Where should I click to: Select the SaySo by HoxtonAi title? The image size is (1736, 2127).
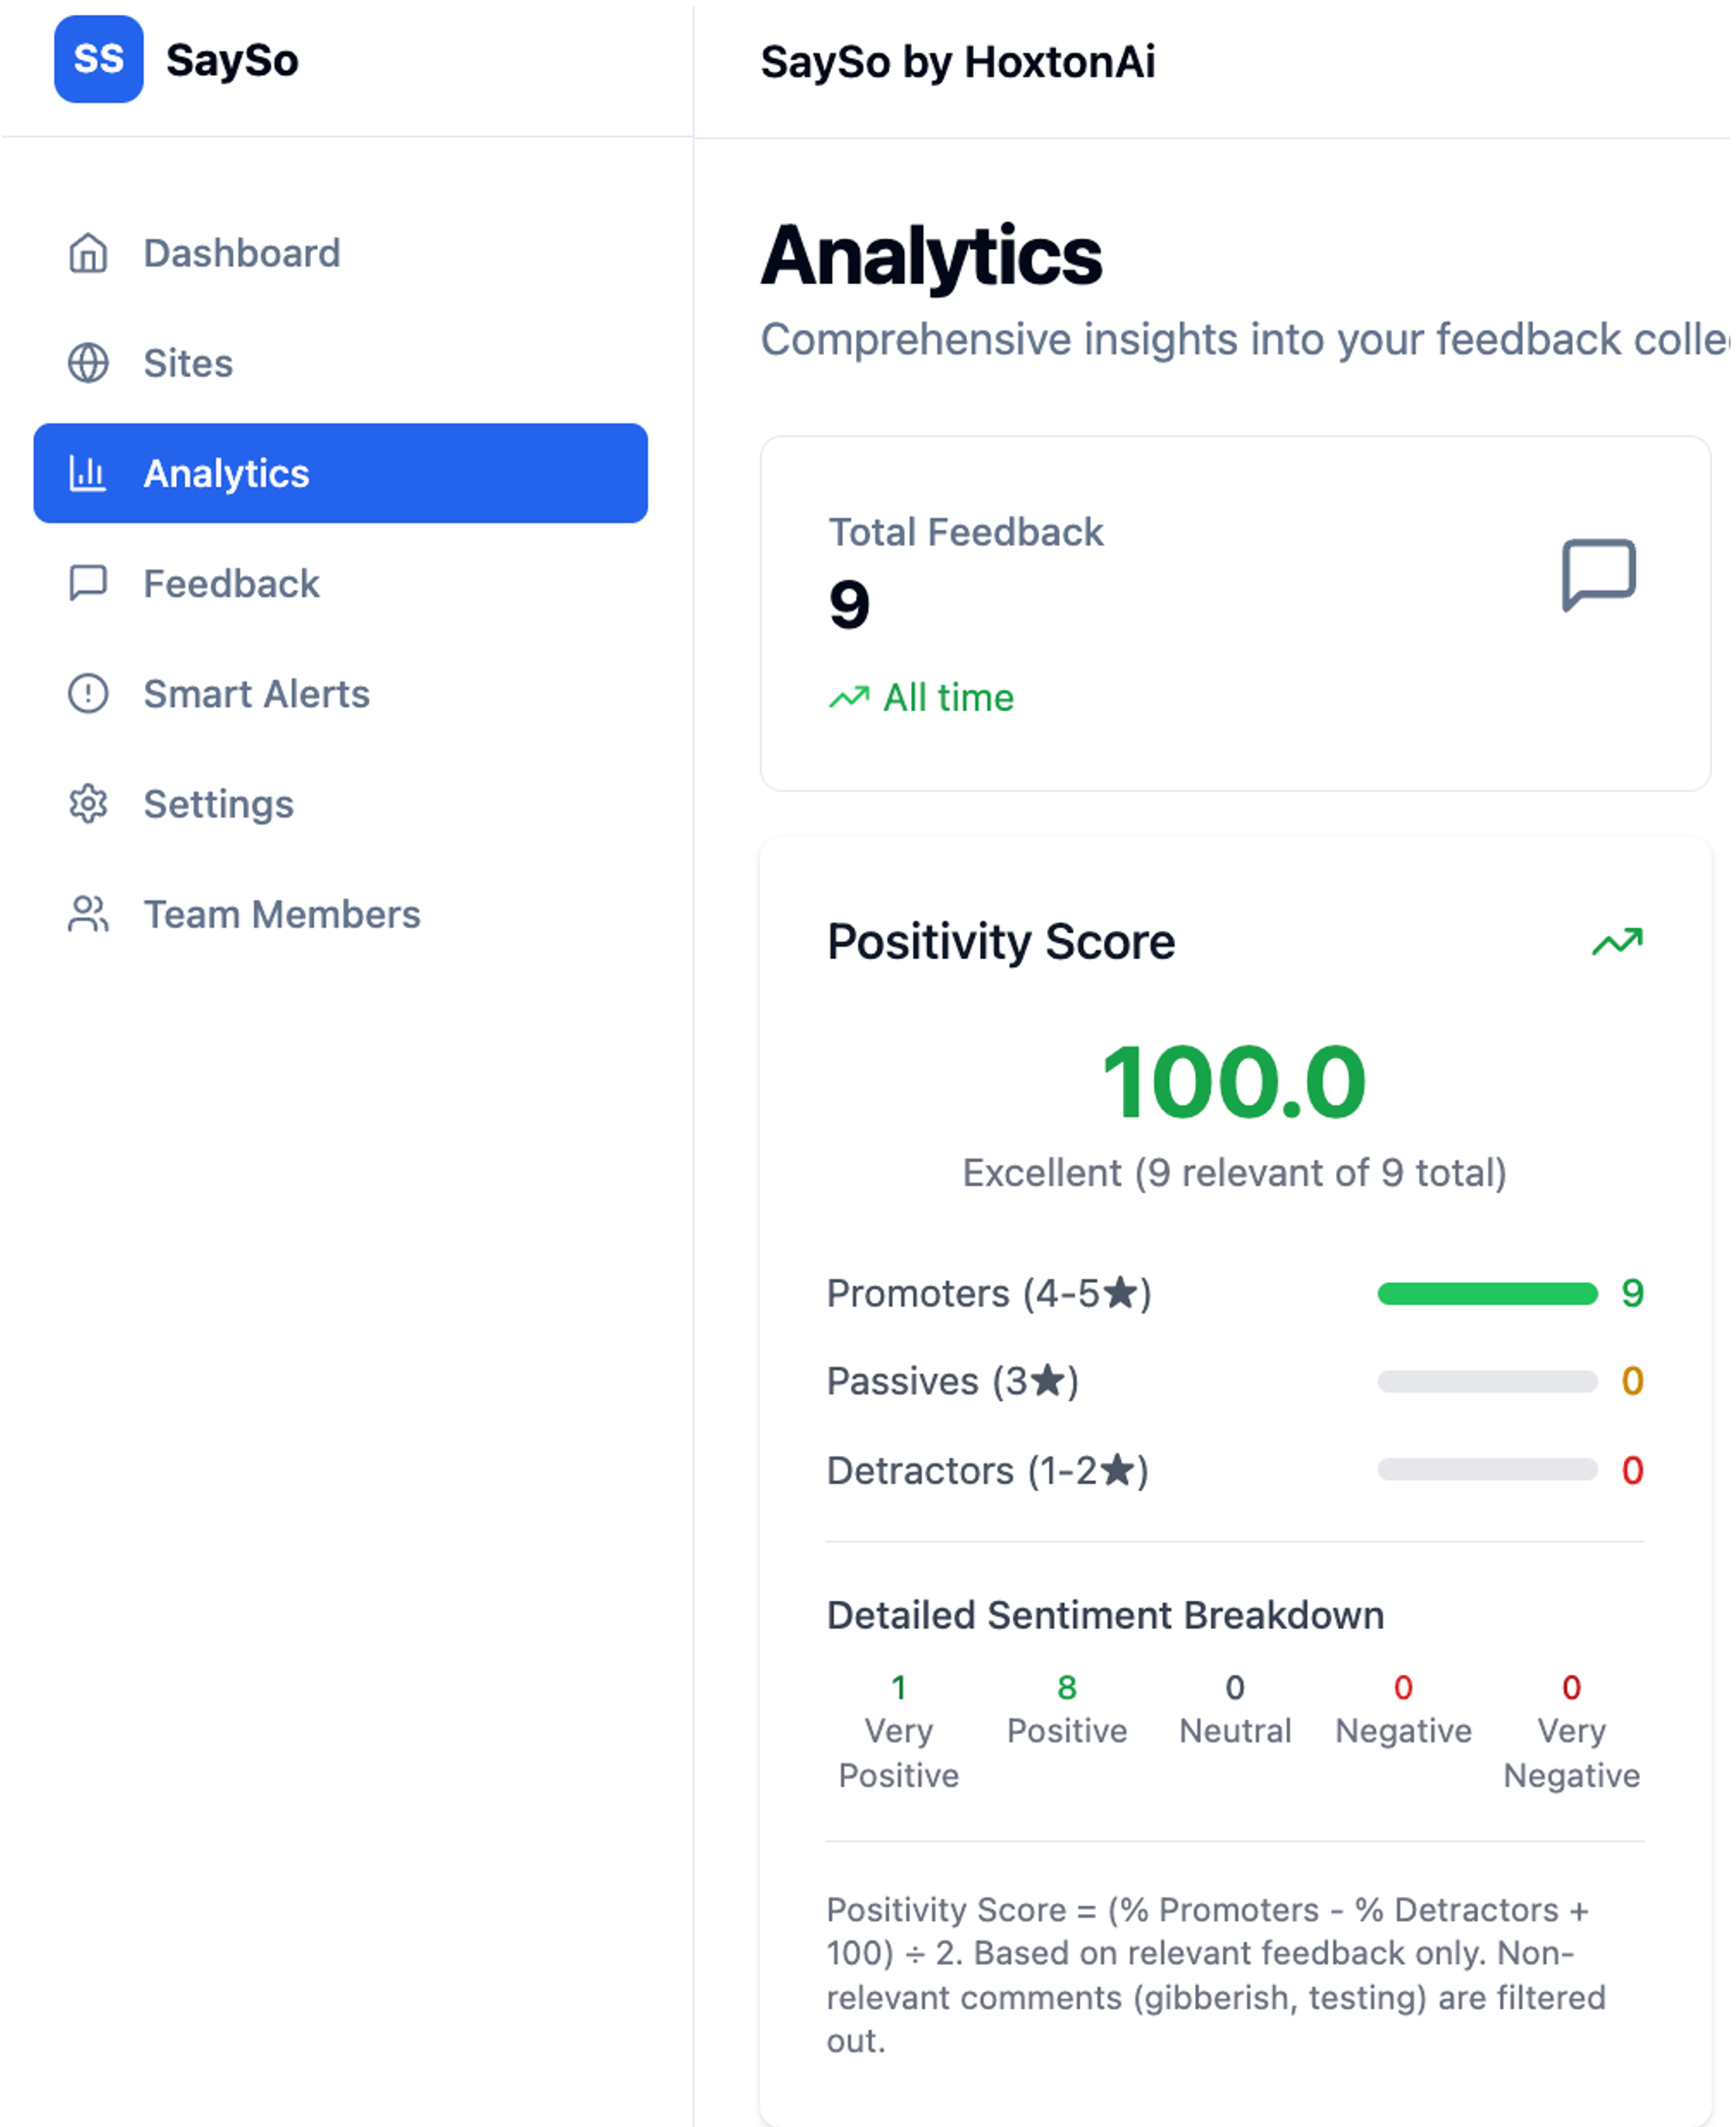tap(959, 62)
